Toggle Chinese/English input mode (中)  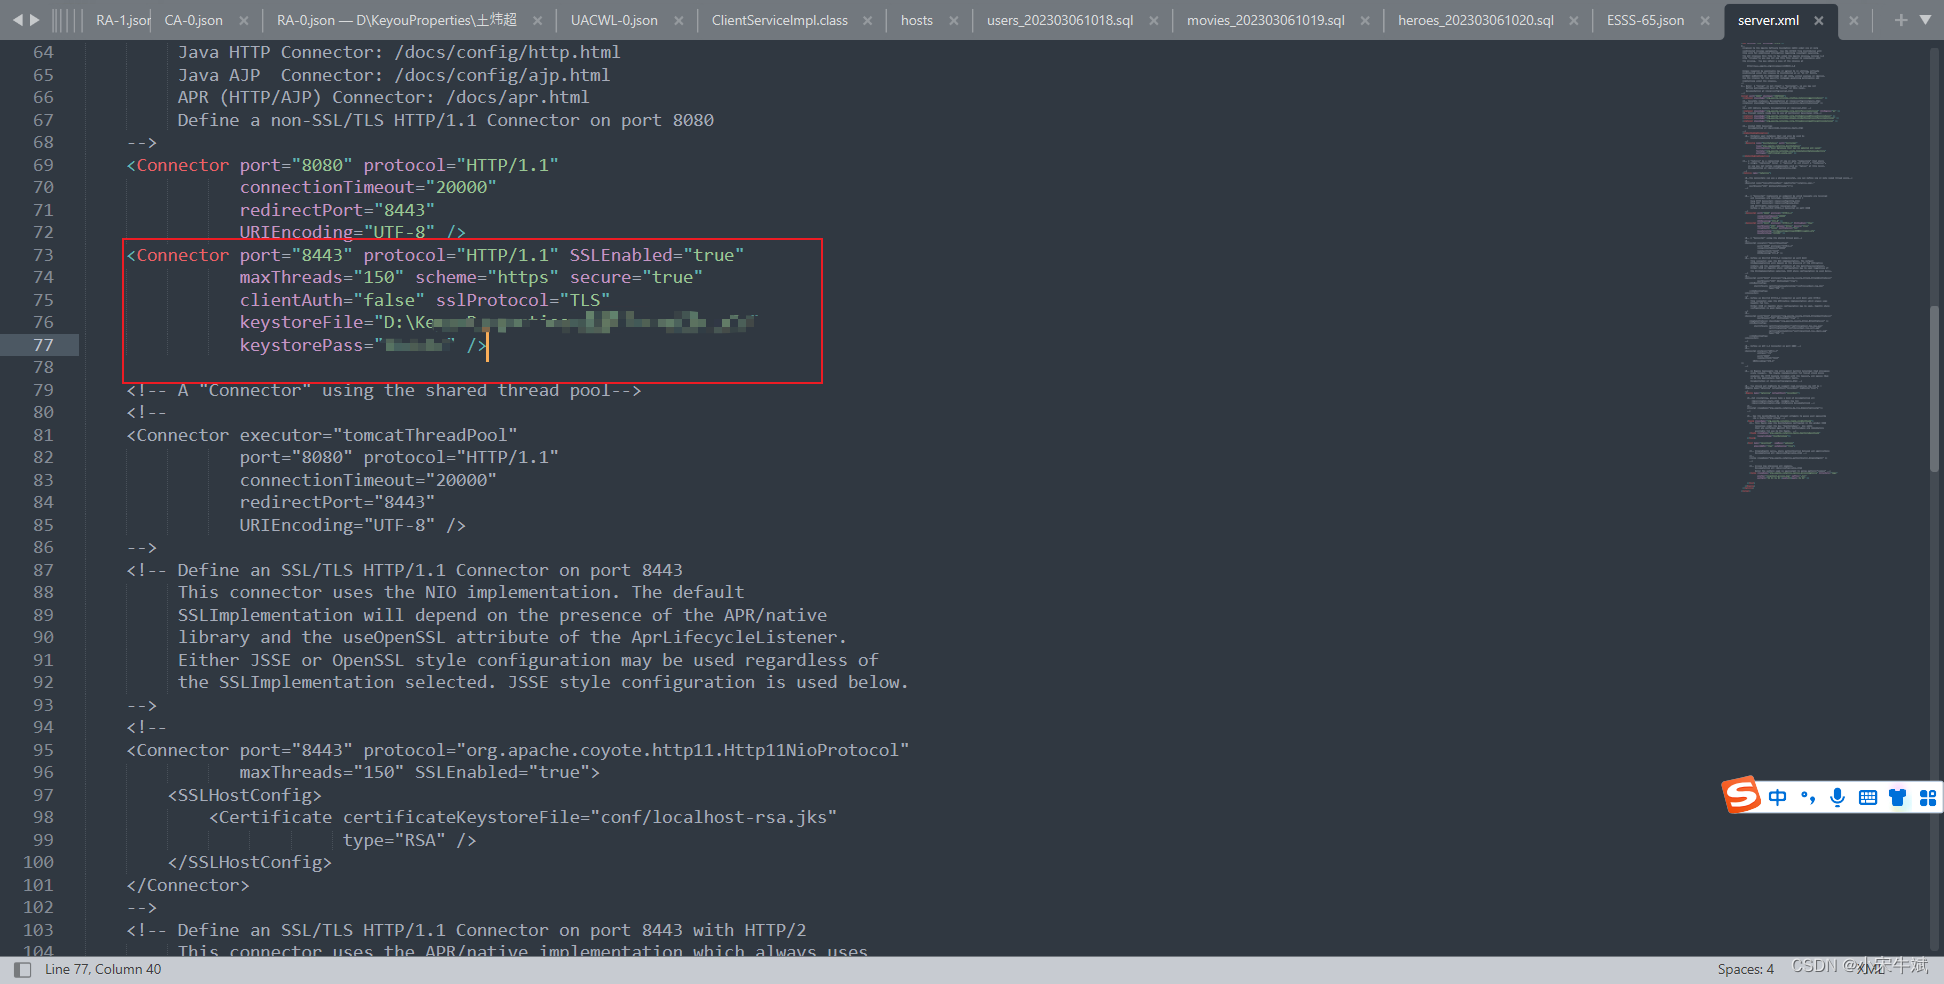tap(1777, 797)
